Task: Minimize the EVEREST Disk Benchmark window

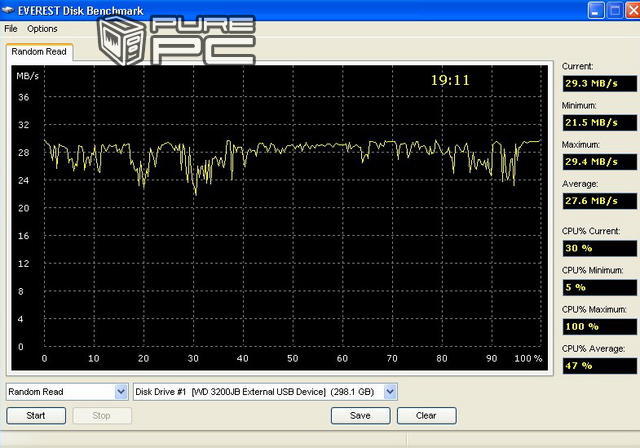Action: coord(596,10)
